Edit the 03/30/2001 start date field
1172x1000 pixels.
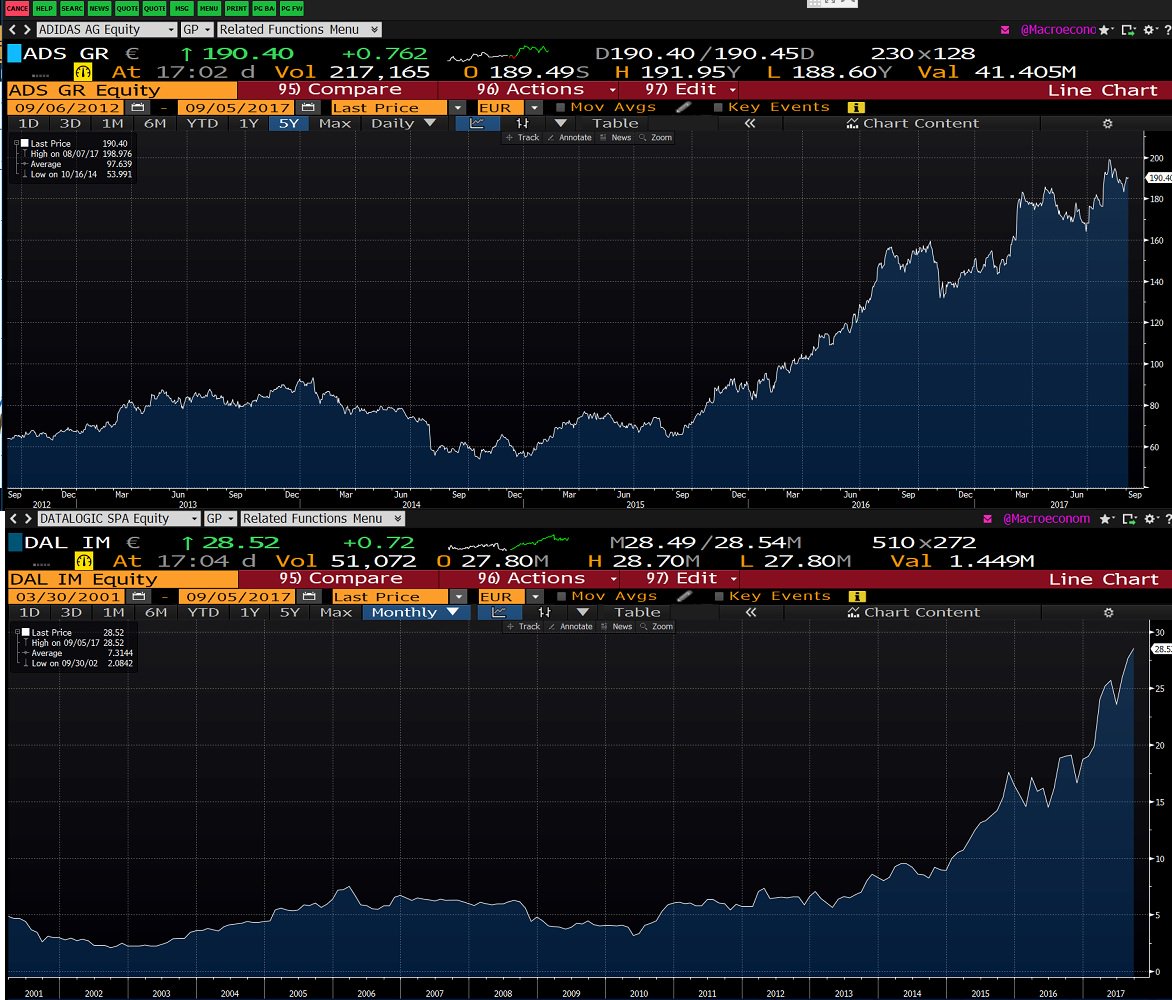[x=68, y=596]
